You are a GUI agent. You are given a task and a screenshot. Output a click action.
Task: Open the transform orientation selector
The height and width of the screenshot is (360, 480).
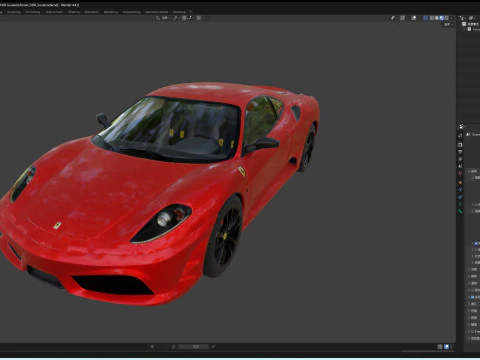pyautogui.click(x=163, y=18)
